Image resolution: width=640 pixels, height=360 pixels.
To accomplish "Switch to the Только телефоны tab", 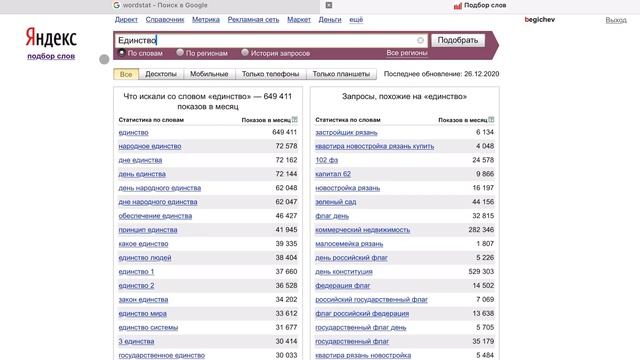I will (x=271, y=74).
